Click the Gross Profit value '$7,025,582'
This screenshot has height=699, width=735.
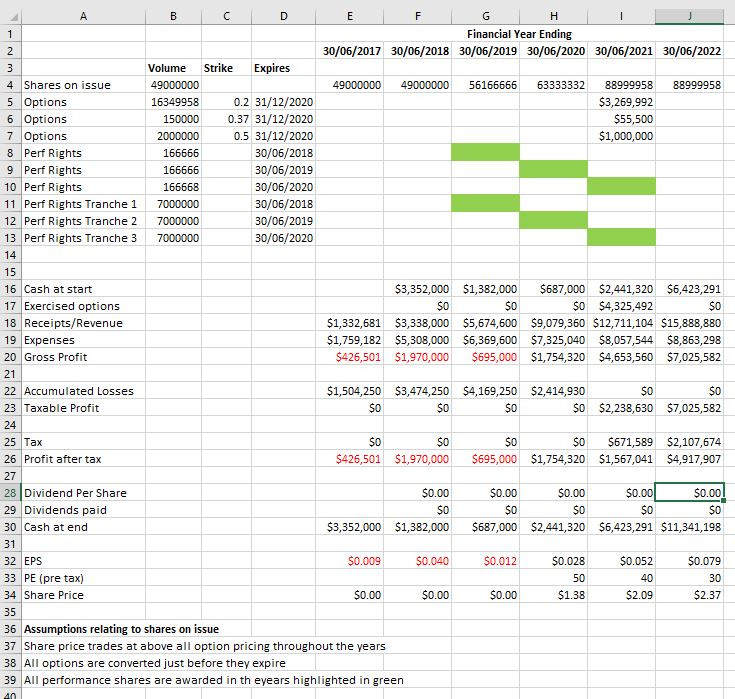(x=690, y=357)
